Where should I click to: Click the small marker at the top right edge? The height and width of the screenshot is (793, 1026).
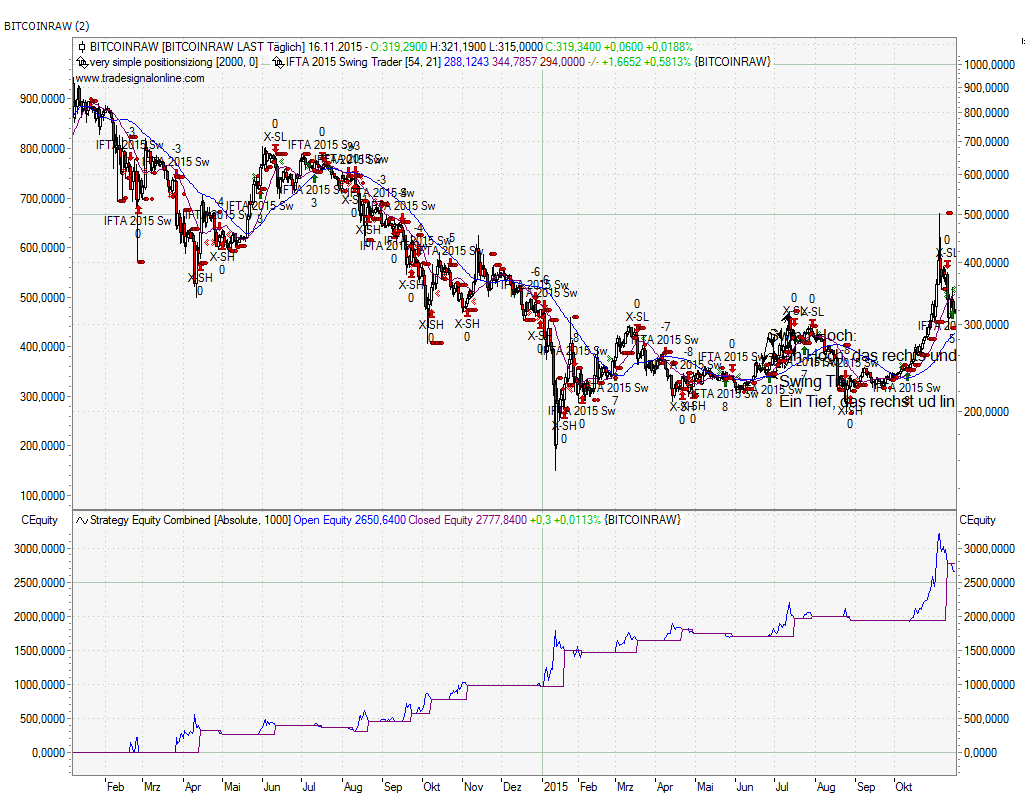tap(1022, 41)
